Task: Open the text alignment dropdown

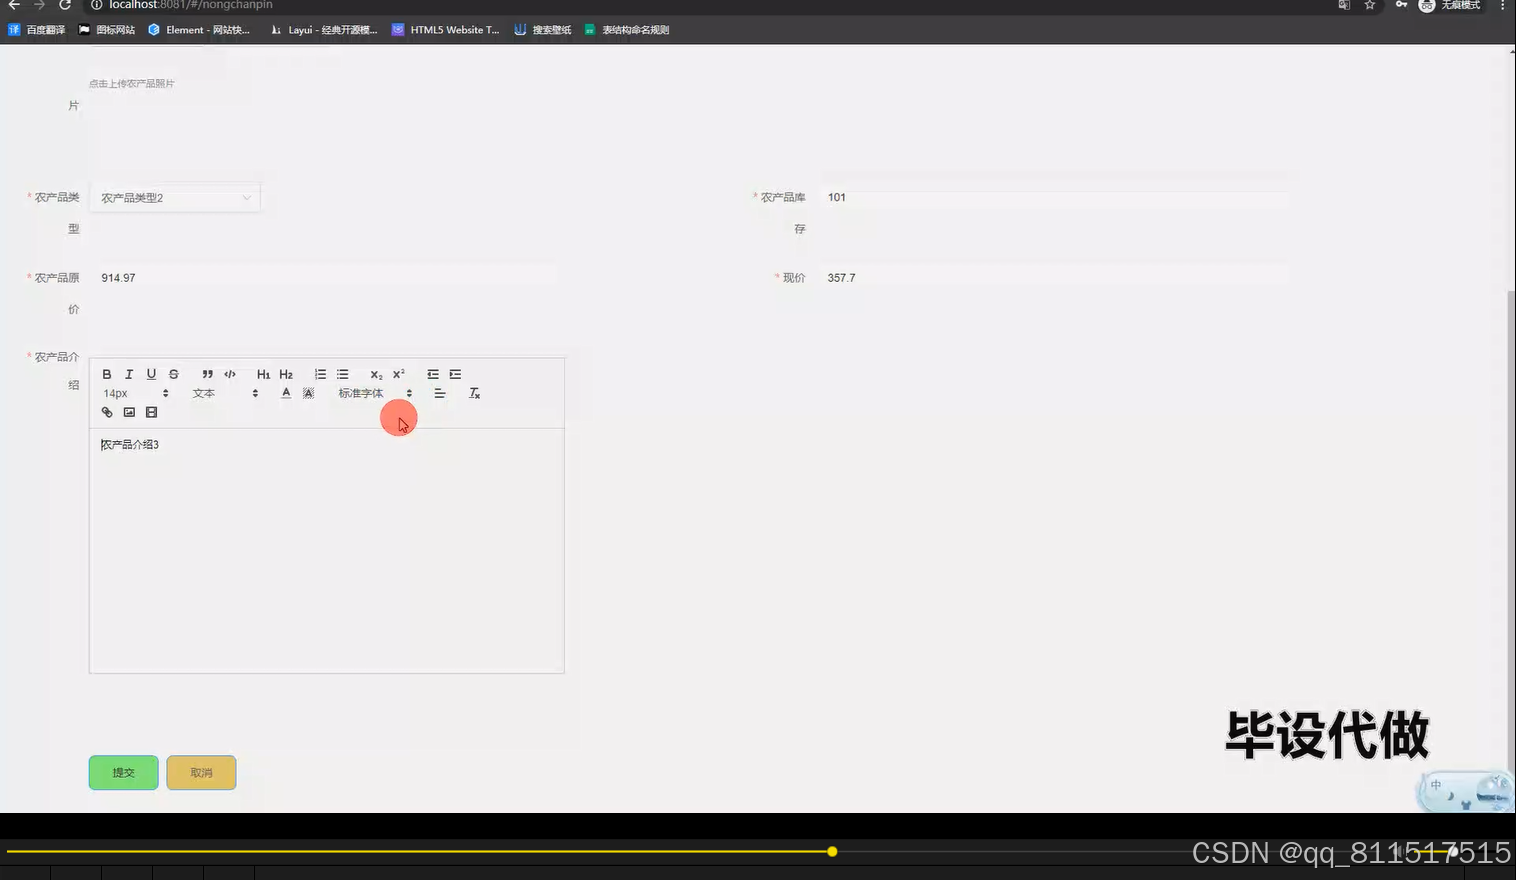Action: (439, 393)
